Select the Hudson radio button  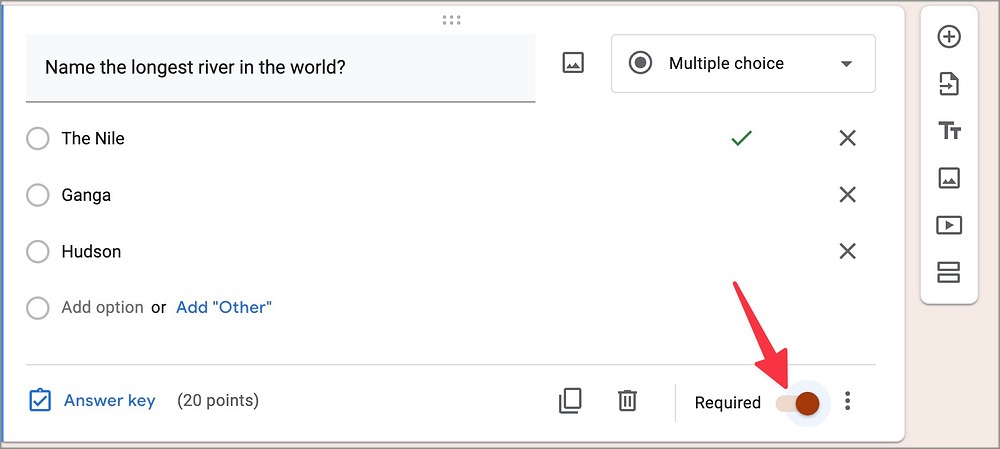click(38, 252)
